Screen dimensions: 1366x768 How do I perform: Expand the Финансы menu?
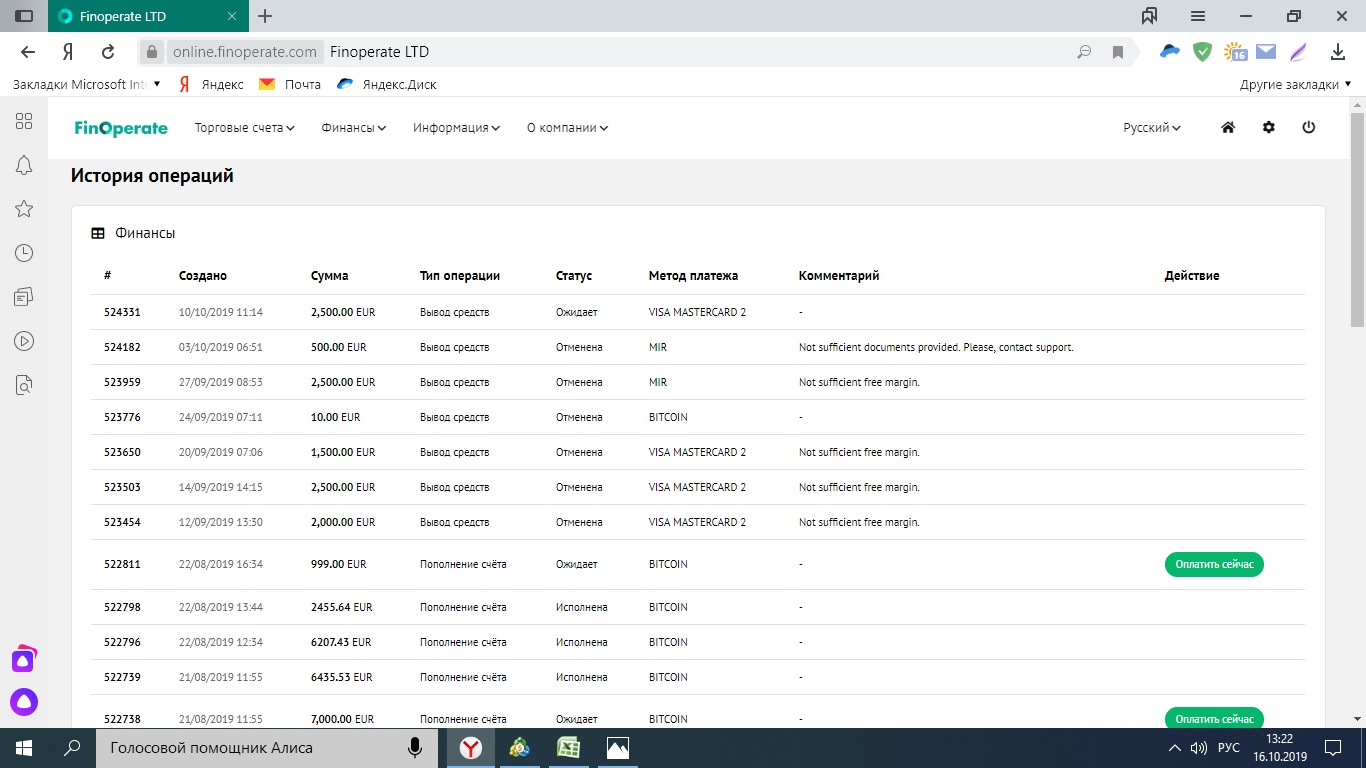[354, 128]
